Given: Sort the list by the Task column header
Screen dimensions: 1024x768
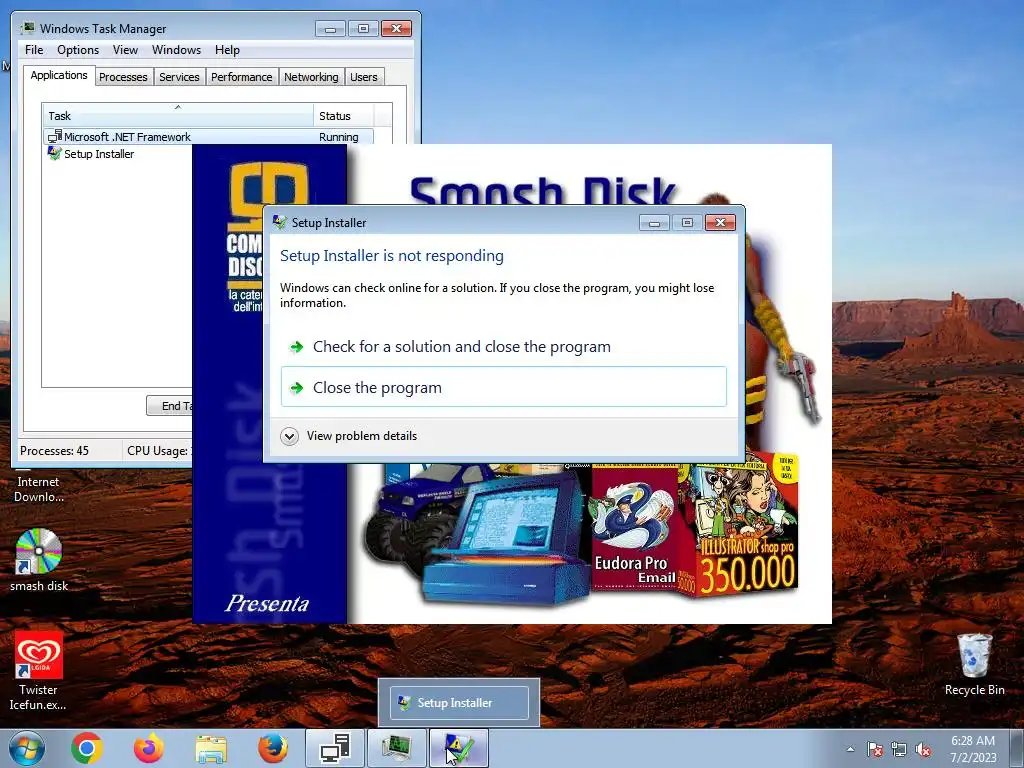Looking at the screenshot, I should [x=178, y=116].
